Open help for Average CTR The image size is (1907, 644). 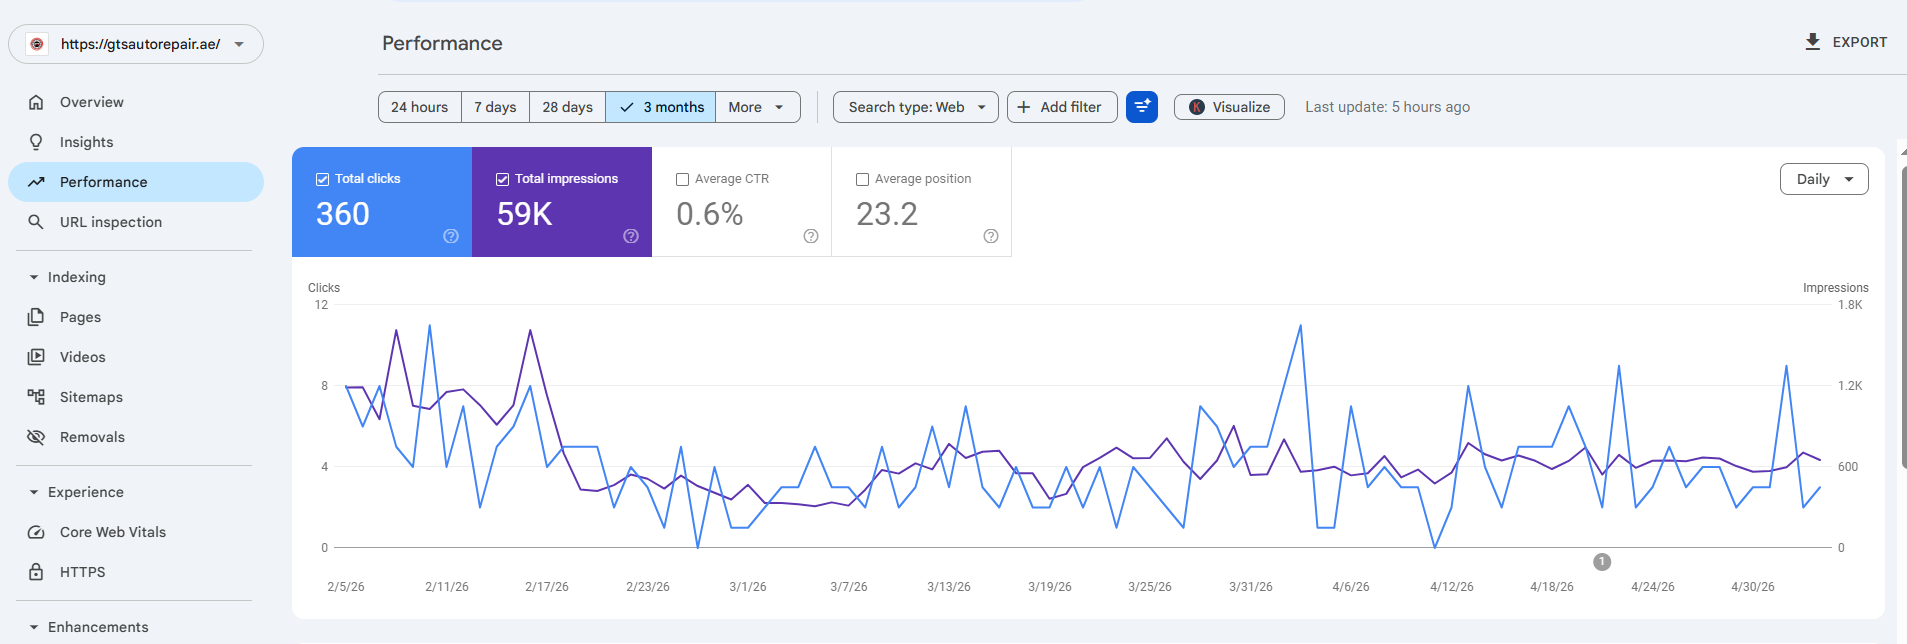[811, 236]
